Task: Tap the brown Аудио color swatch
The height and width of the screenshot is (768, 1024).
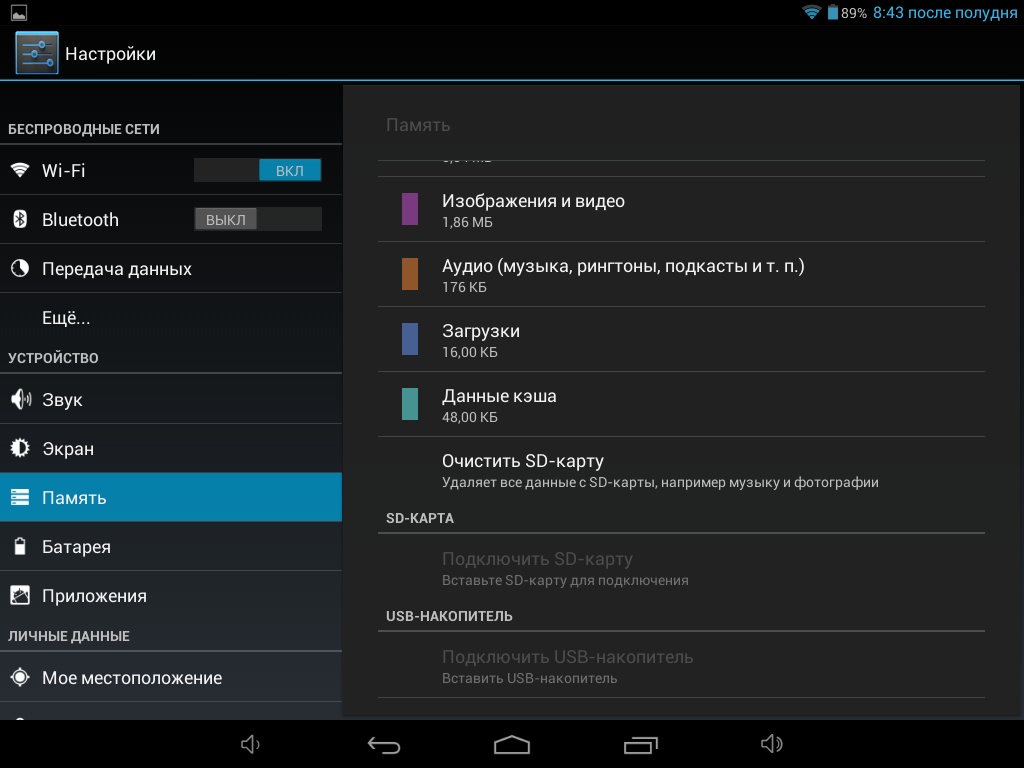Action: pyautogui.click(x=410, y=274)
